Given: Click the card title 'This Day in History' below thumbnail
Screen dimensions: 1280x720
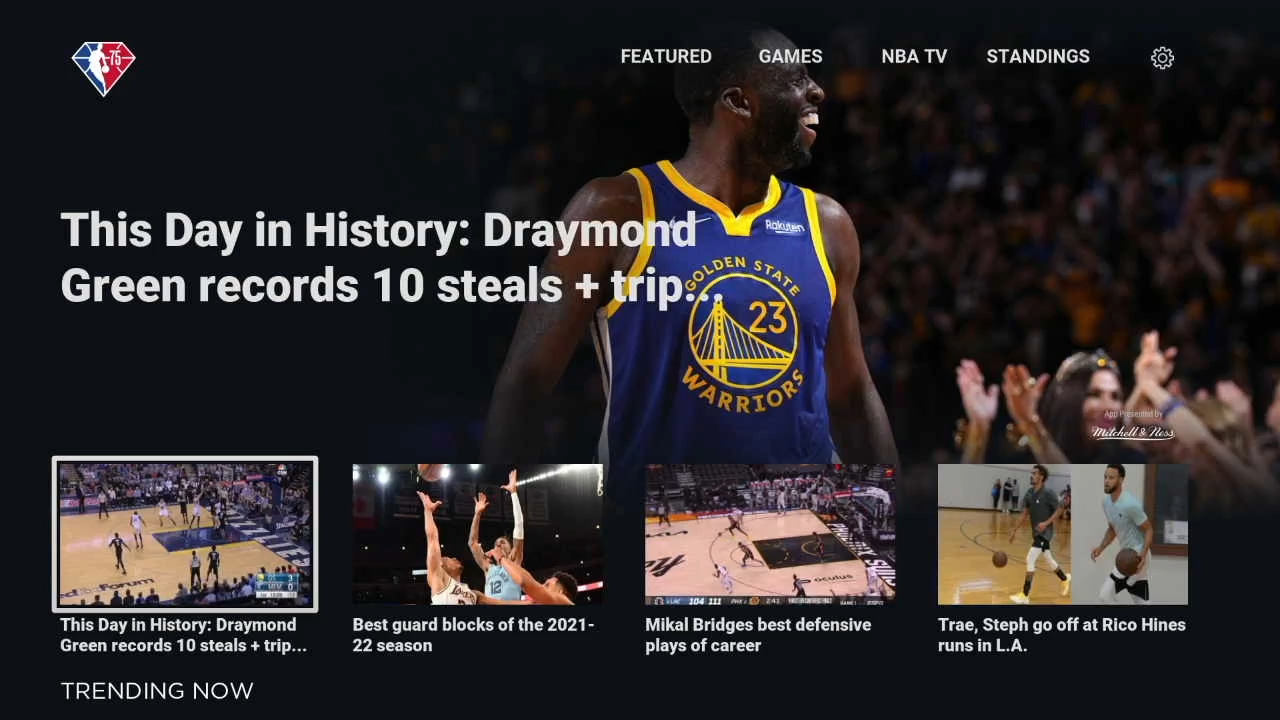Looking at the screenshot, I should pyautogui.click(x=183, y=635).
